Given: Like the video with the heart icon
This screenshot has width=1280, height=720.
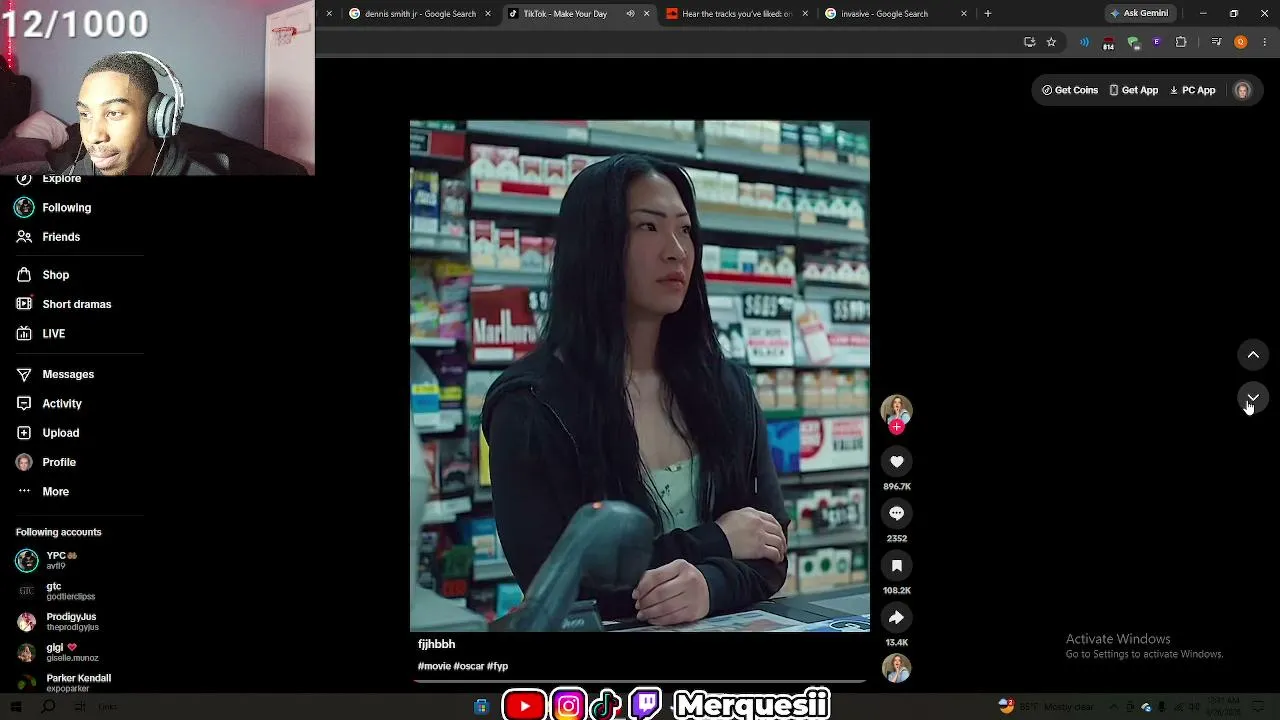Looking at the screenshot, I should point(896,461).
